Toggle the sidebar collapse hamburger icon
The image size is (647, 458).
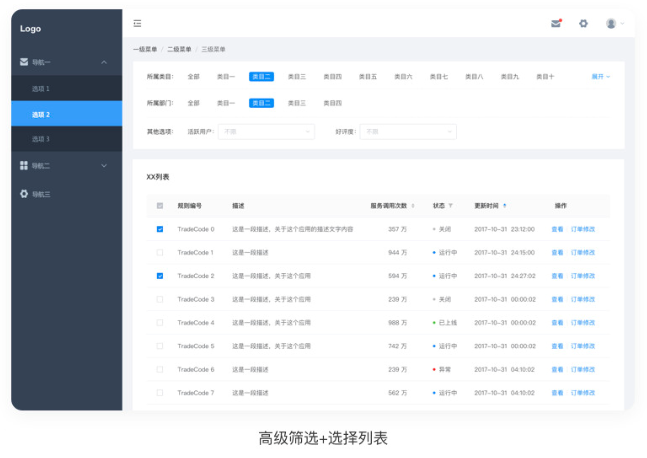click(137, 24)
